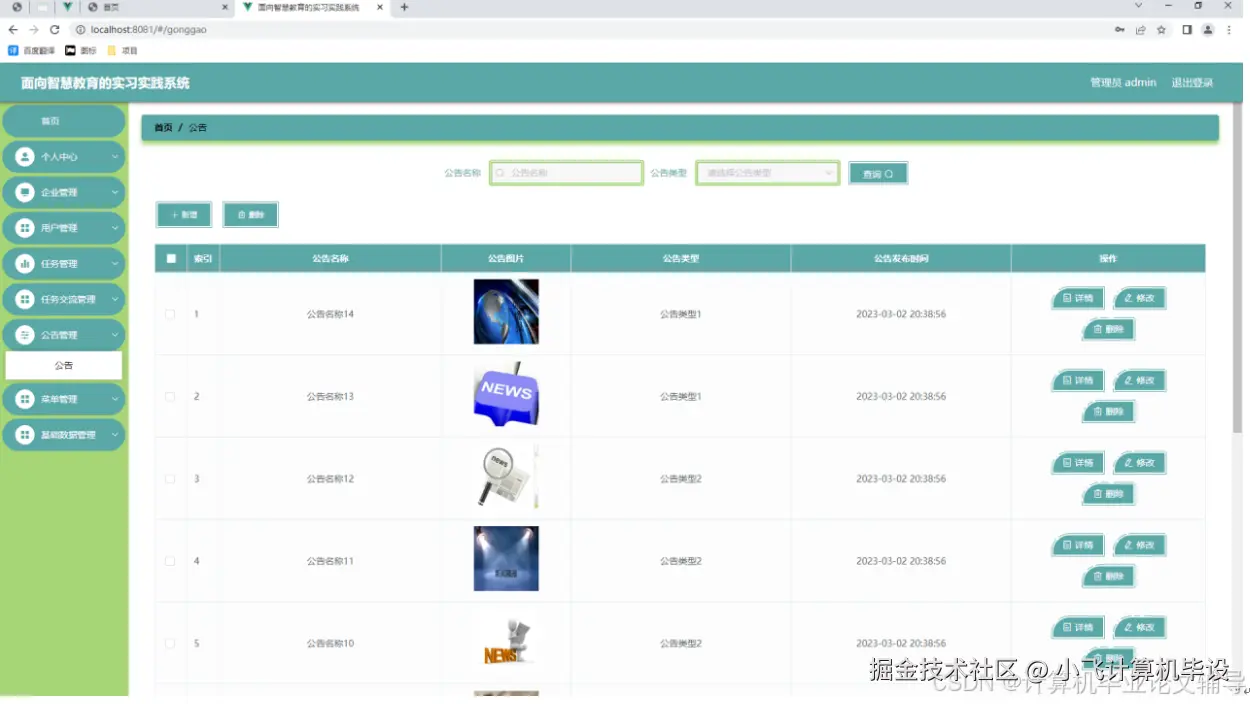Open the 公告类型 dropdown selector
Viewport: 1250px width, 704px height.
[x=768, y=173]
